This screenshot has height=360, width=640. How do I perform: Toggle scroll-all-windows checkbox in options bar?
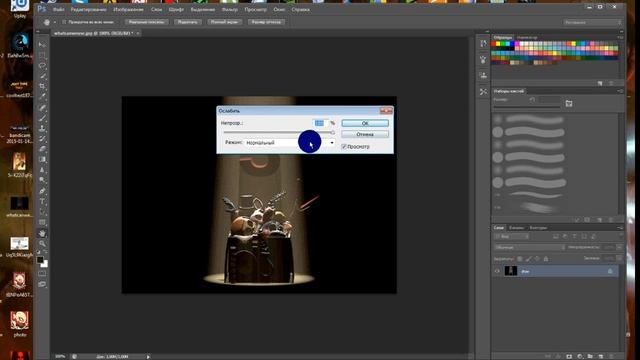(64, 22)
